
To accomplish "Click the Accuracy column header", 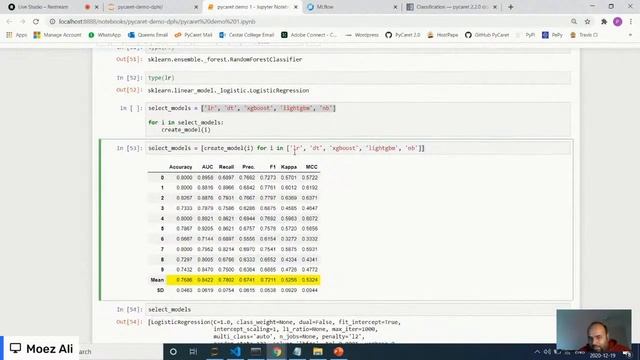I will click(180, 167).
